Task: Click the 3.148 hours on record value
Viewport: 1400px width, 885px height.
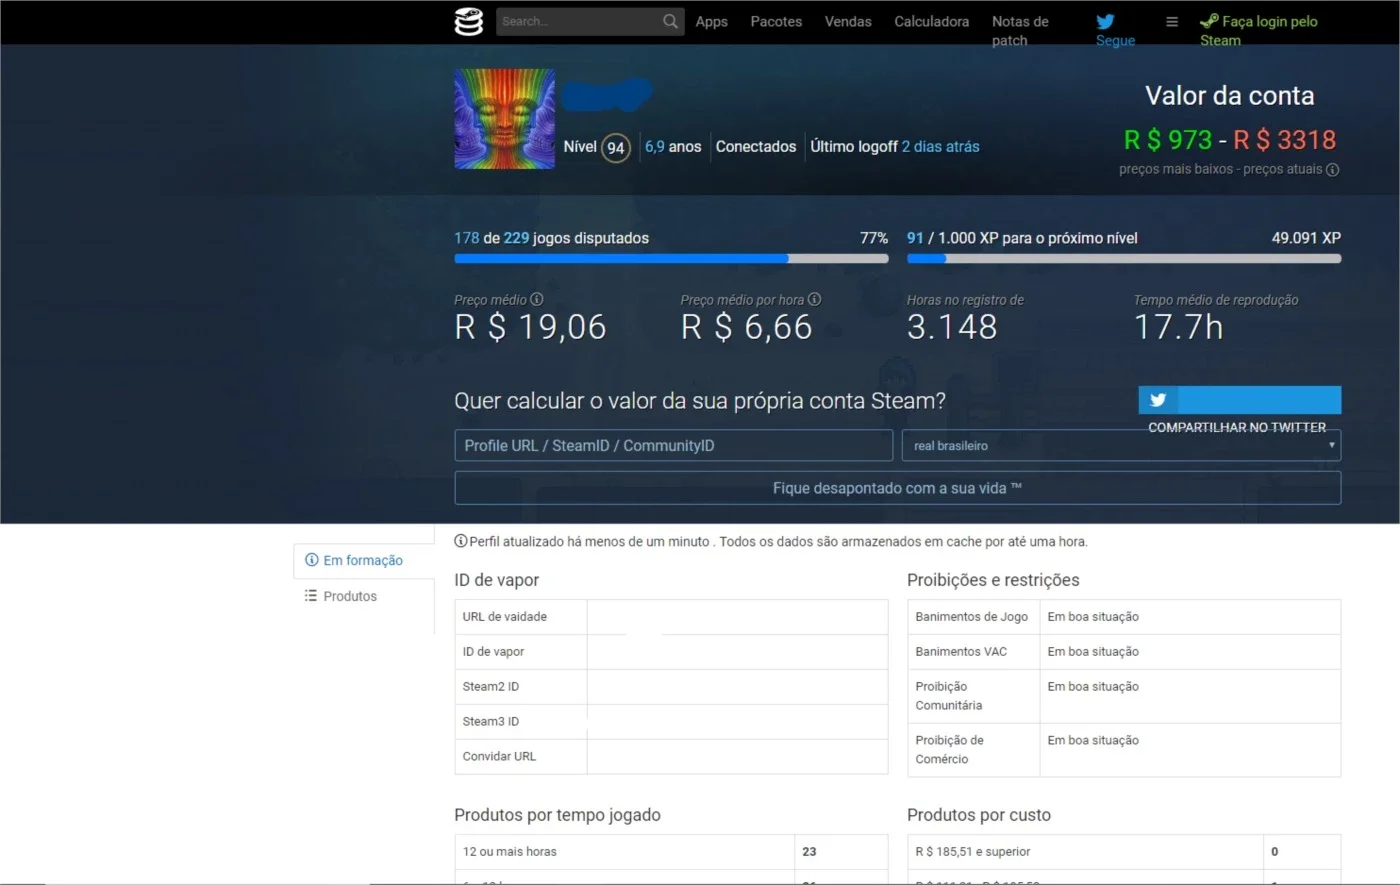Action: click(952, 327)
